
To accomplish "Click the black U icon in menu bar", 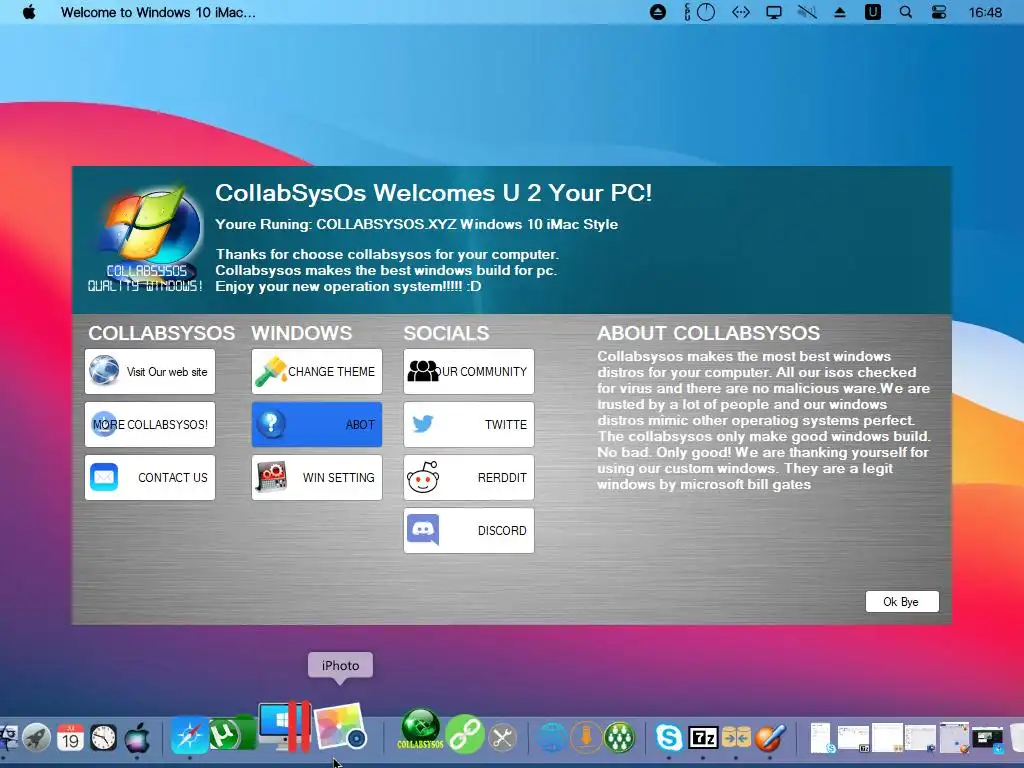I will (x=872, y=12).
